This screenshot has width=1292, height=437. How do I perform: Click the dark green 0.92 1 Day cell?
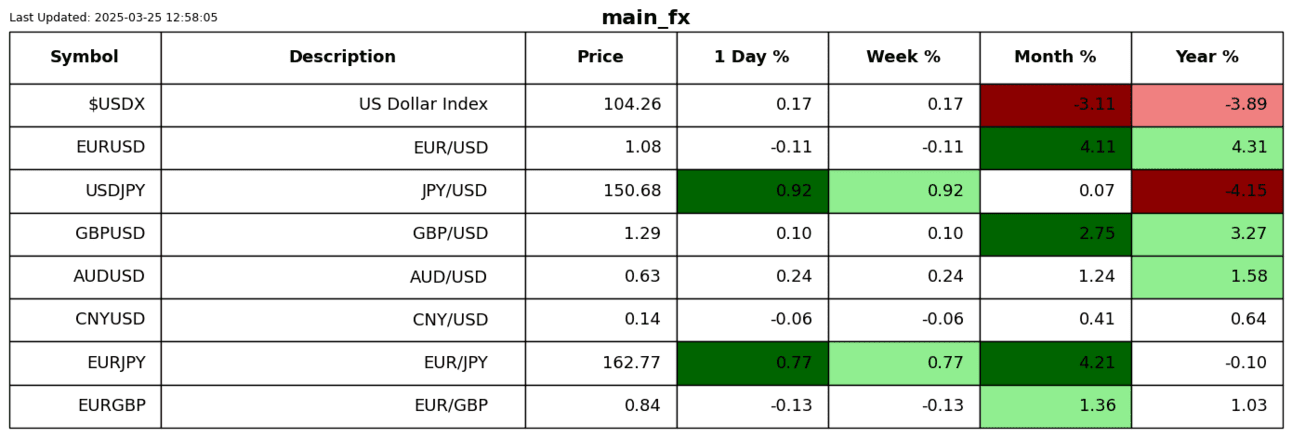click(752, 191)
